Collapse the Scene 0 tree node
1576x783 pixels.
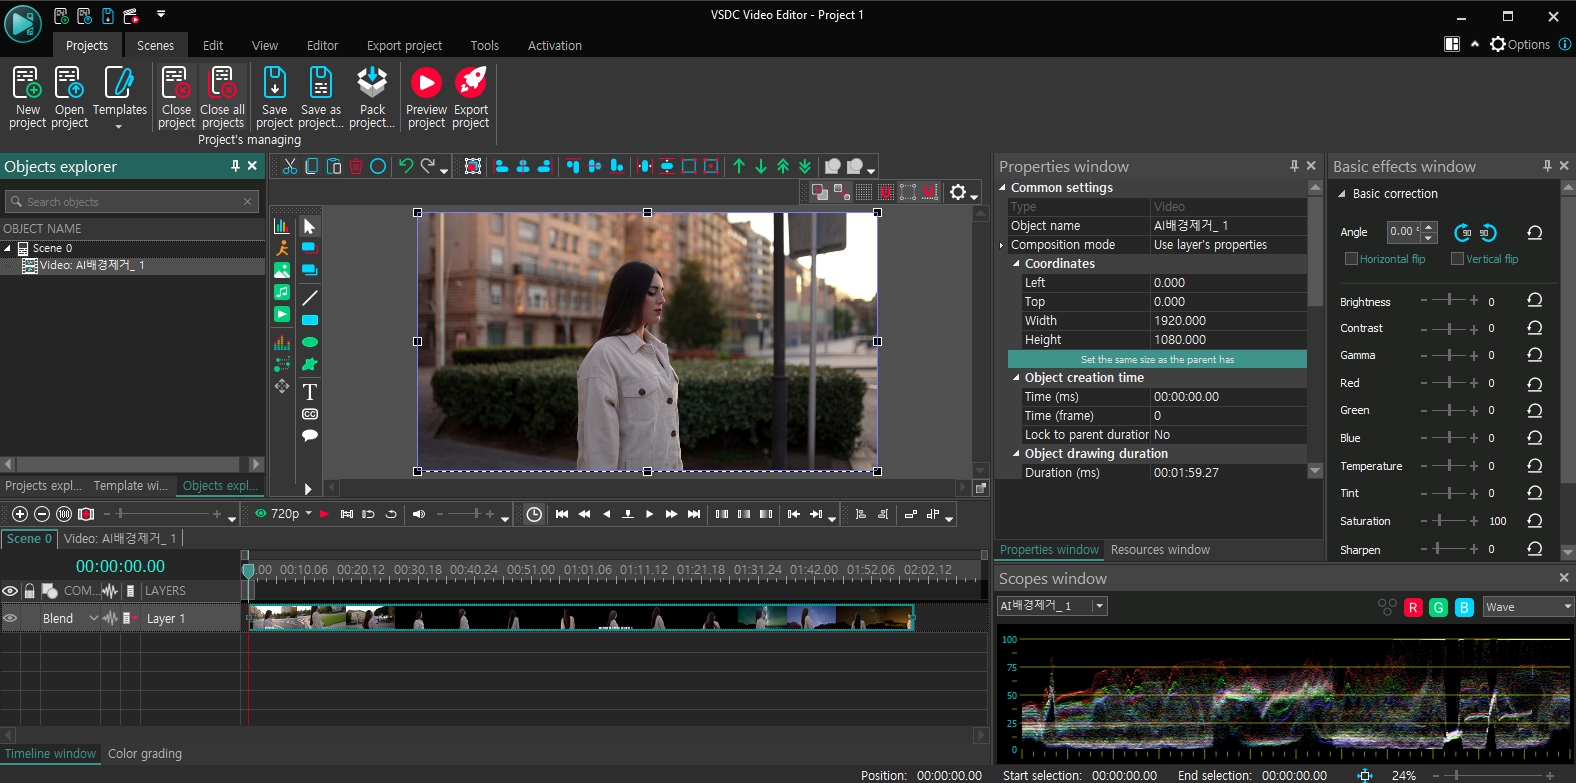coord(8,248)
